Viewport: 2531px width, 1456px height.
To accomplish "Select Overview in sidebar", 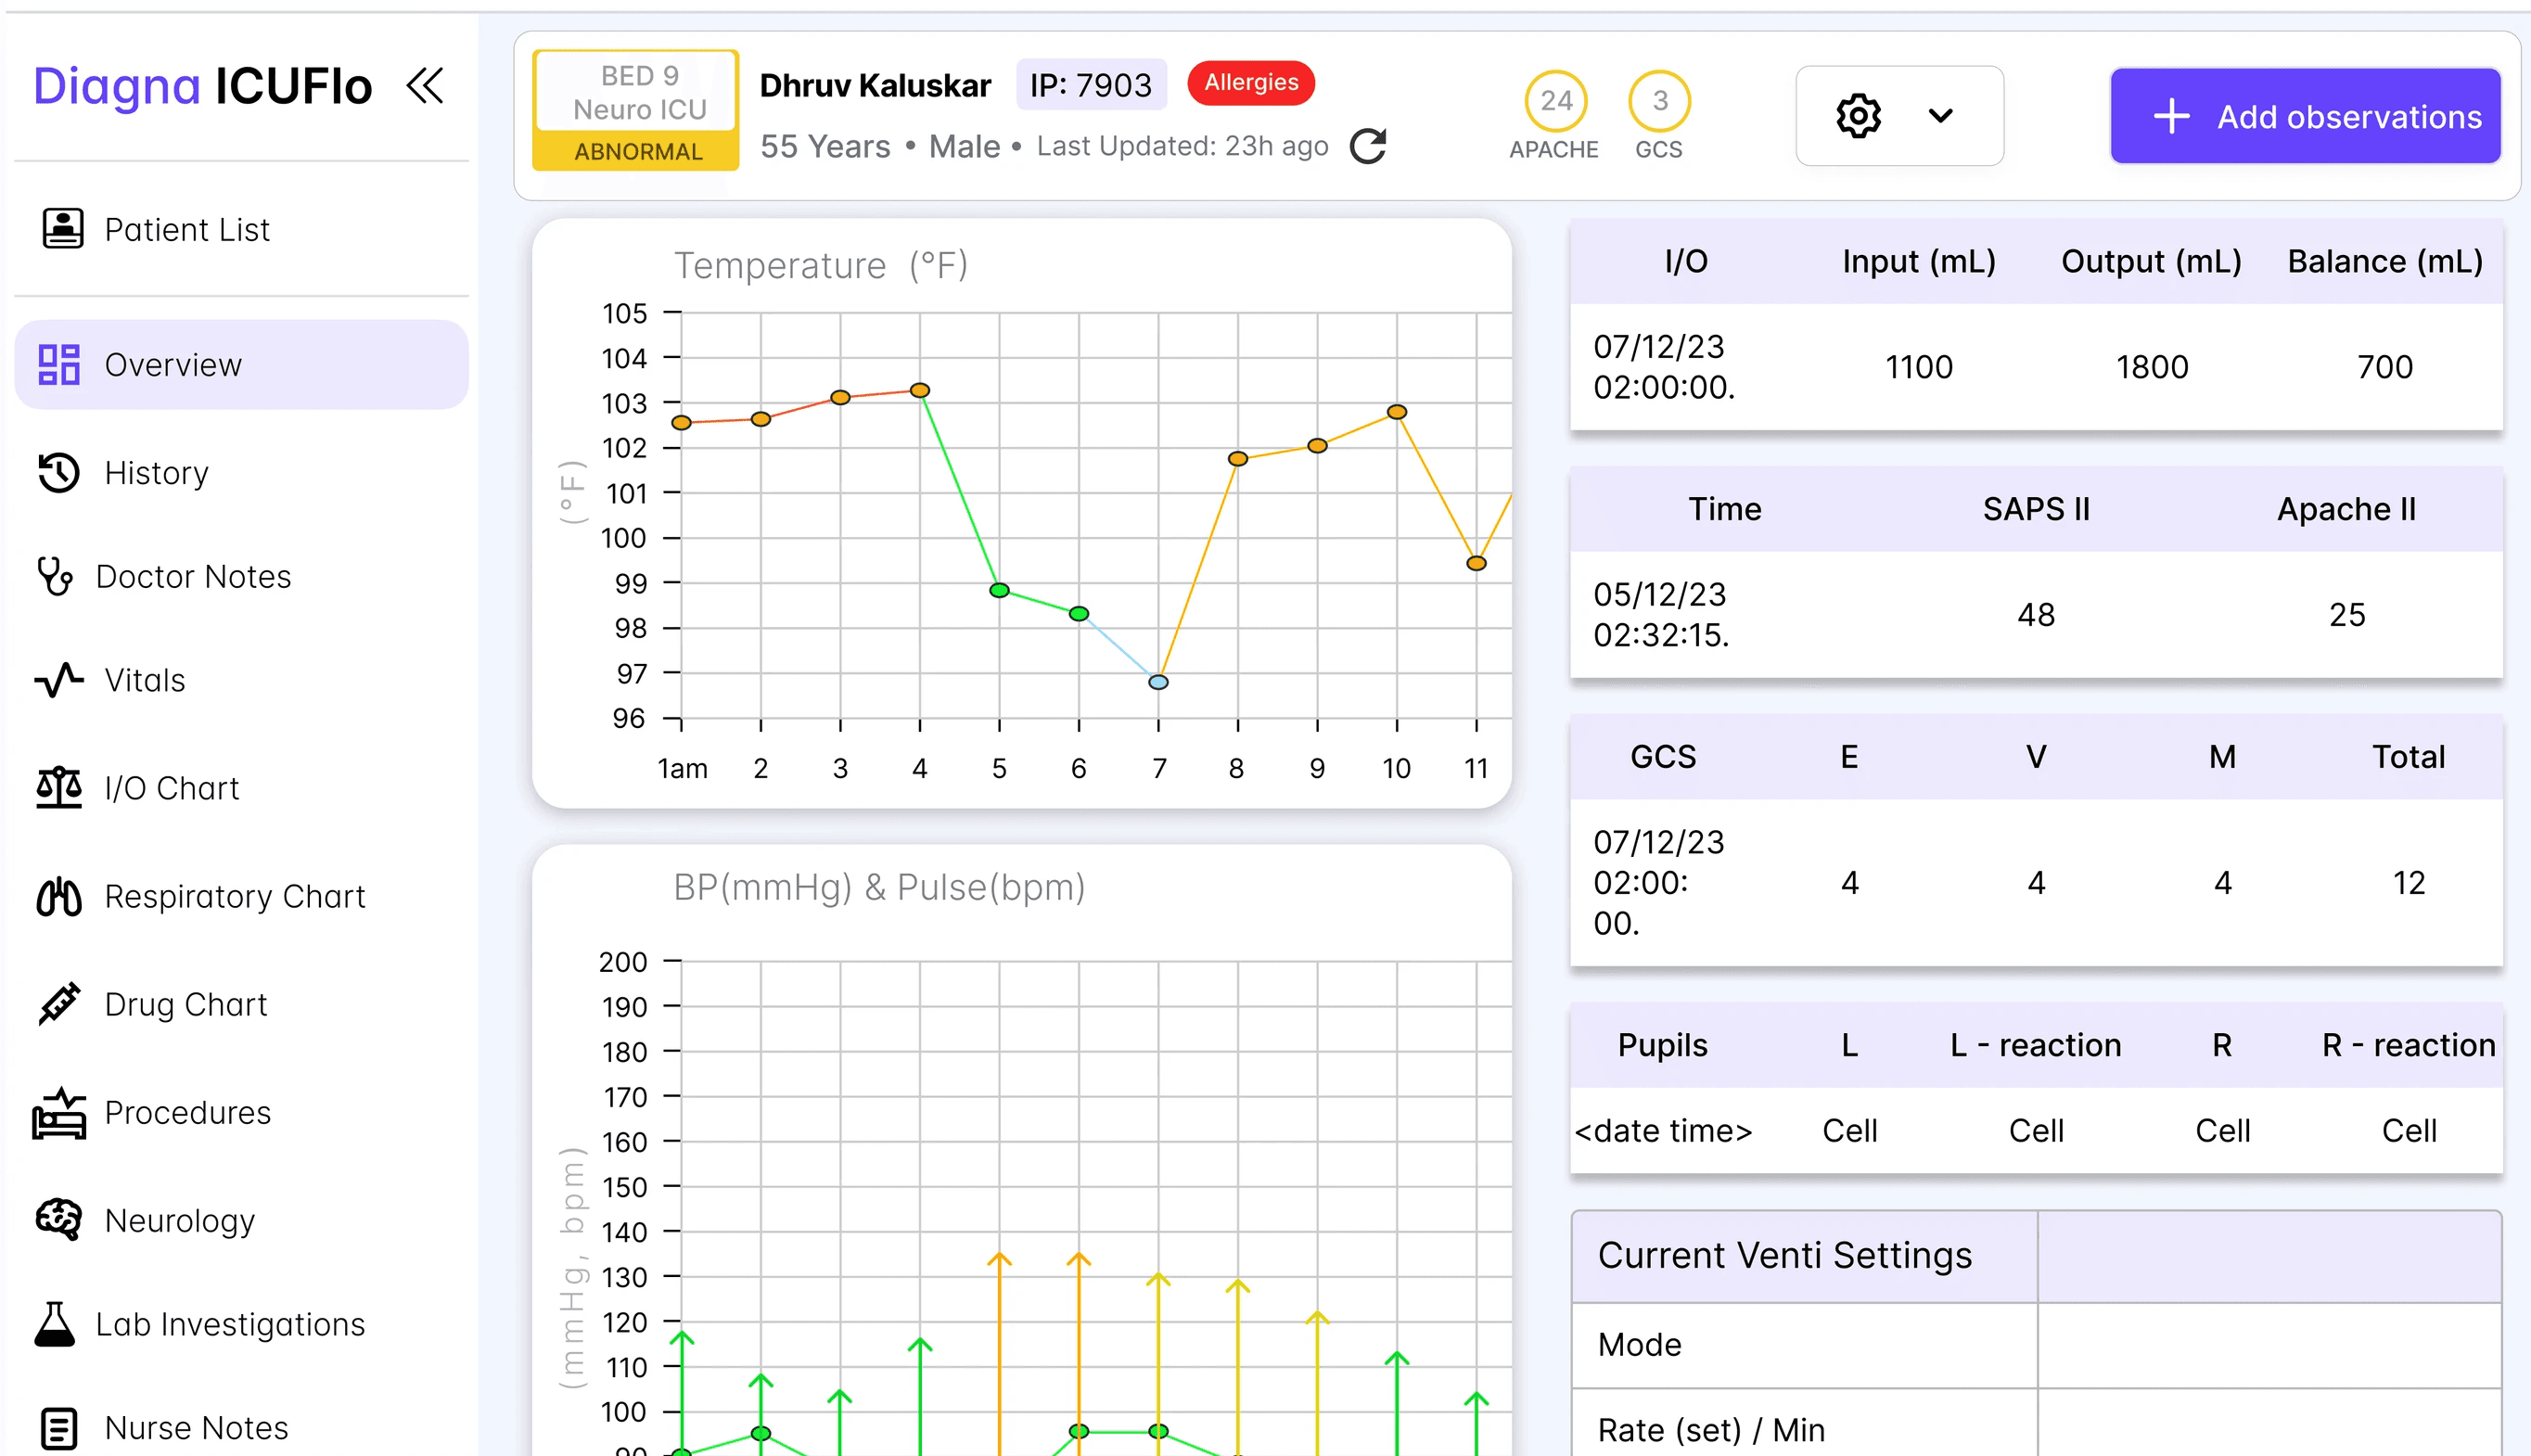I will [241, 365].
